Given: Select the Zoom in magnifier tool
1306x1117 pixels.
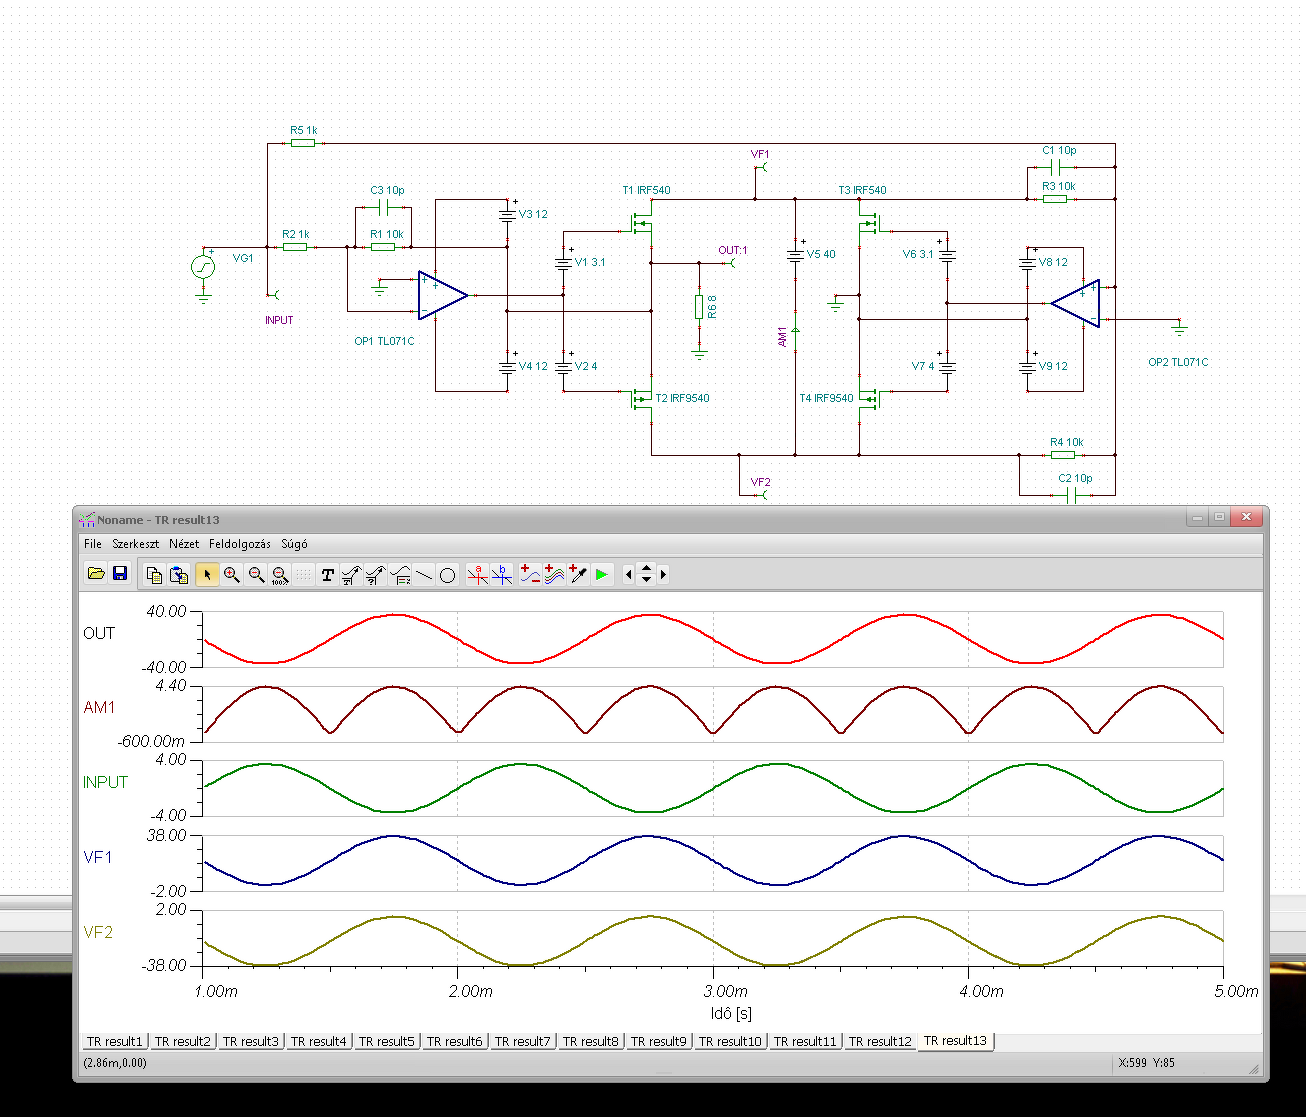Looking at the screenshot, I should (x=232, y=574).
